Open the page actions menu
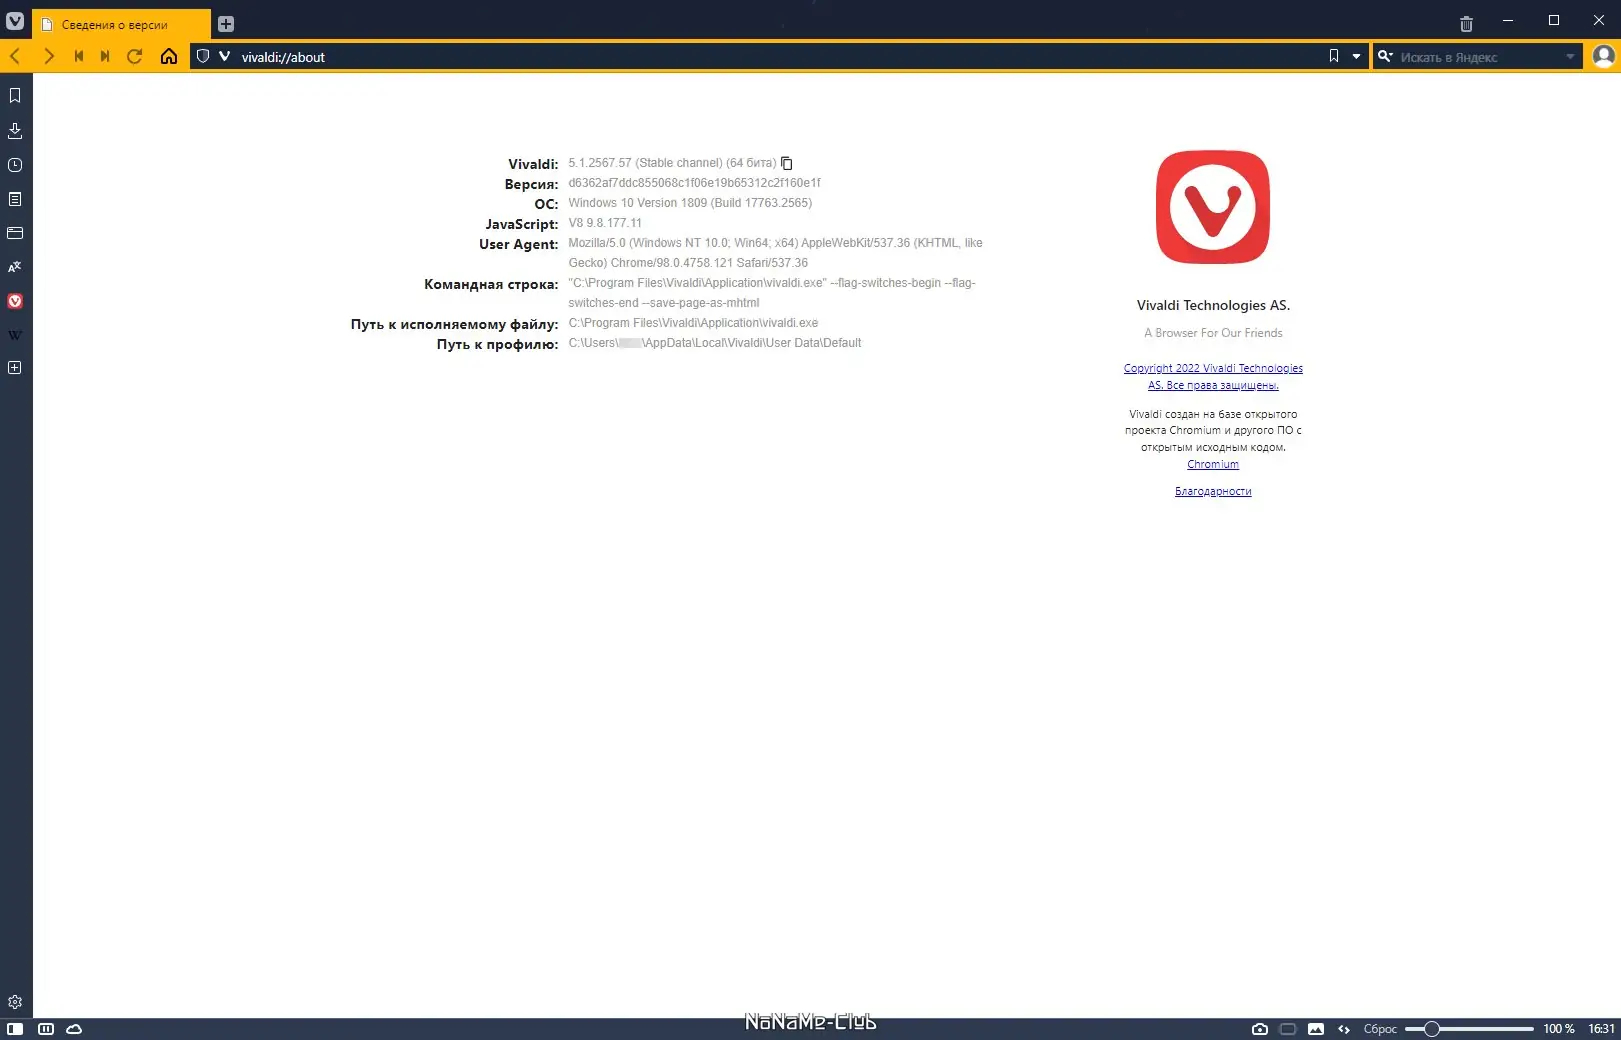The image size is (1621, 1040). pyautogui.click(x=1344, y=1029)
